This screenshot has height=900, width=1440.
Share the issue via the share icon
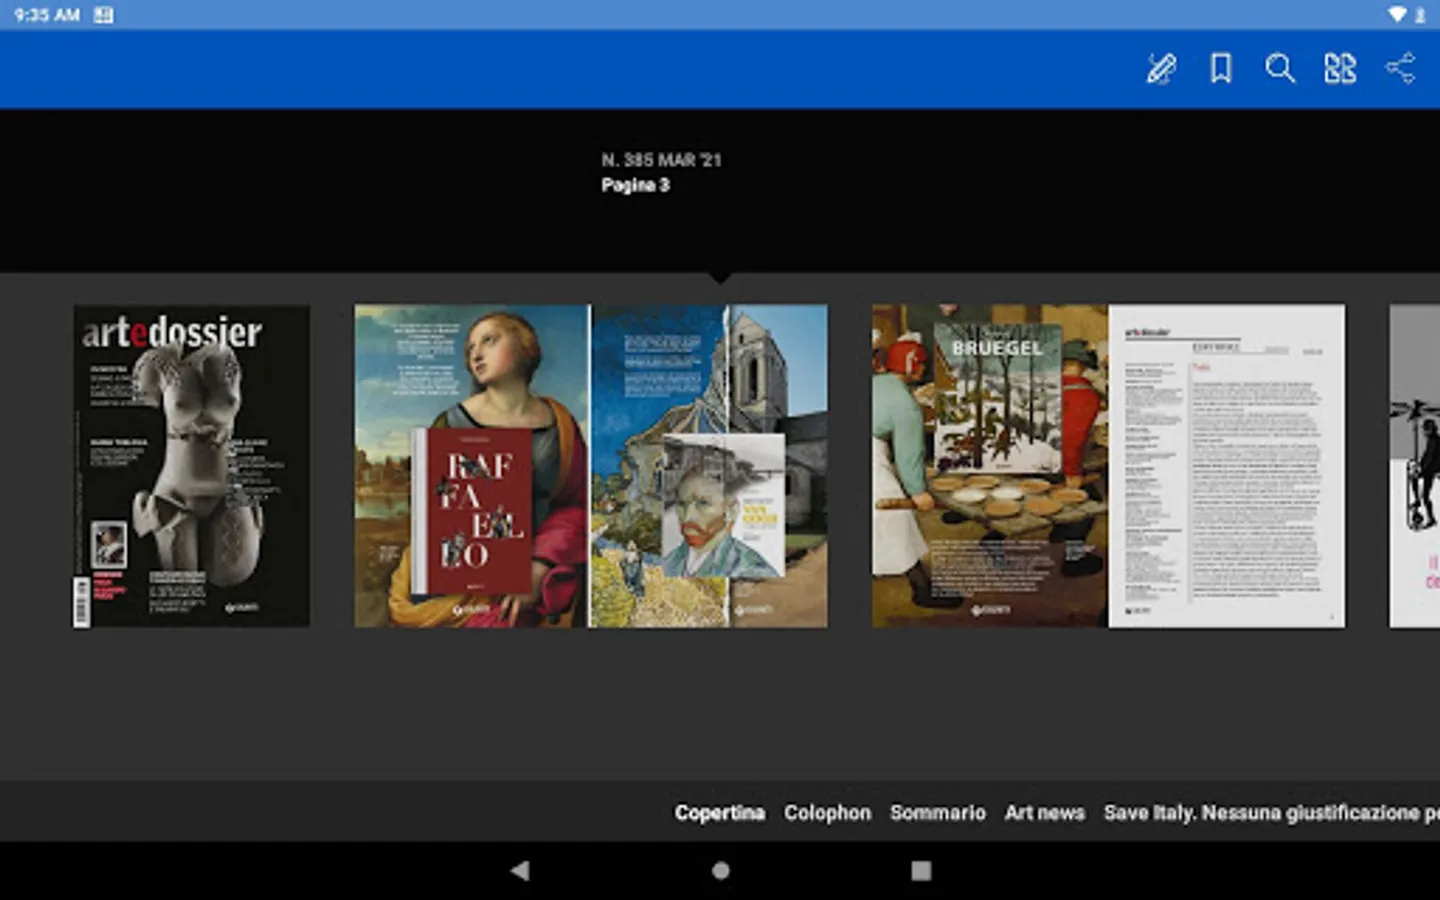[1400, 68]
